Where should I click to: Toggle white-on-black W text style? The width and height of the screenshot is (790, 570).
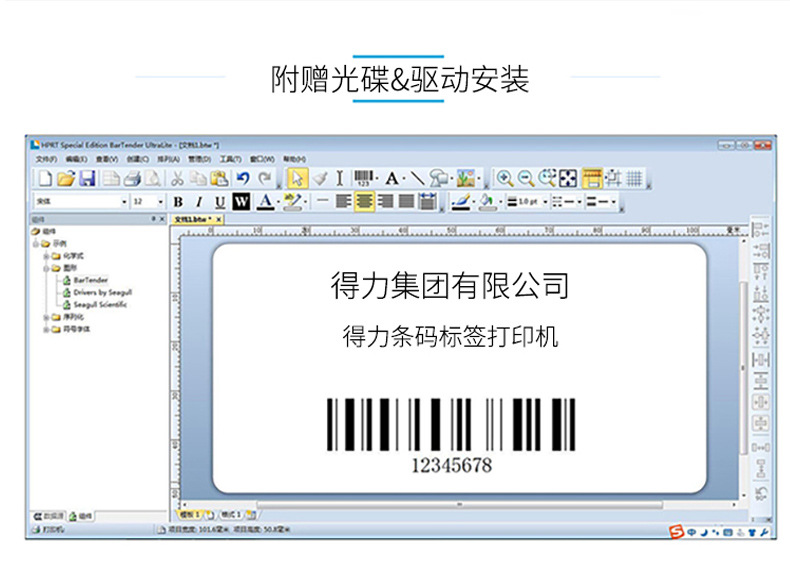241,202
